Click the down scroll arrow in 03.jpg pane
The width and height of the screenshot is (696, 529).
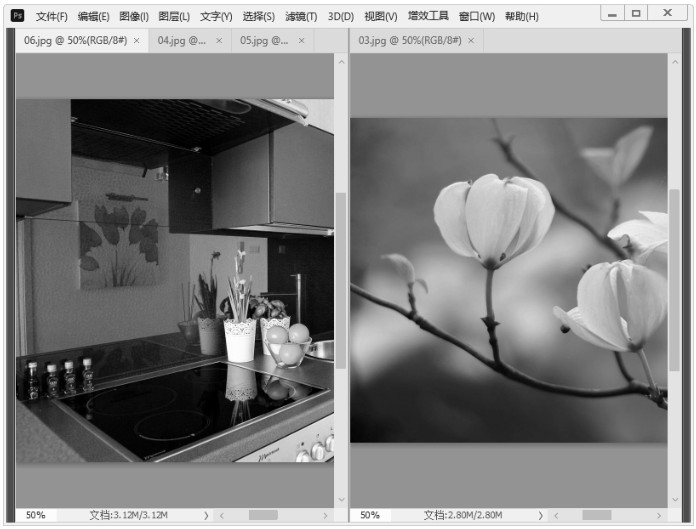pos(675,499)
